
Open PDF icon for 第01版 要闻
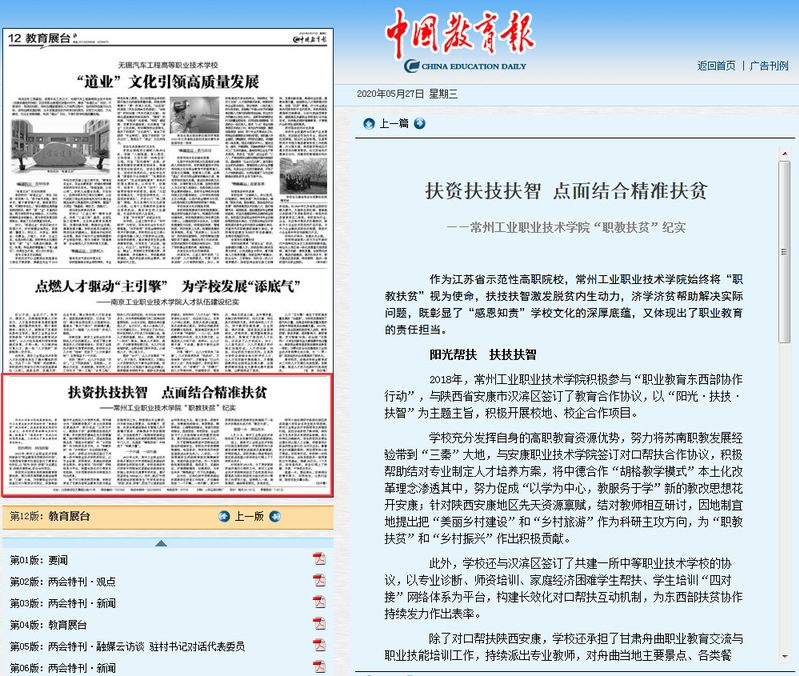click(x=319, y=559)
